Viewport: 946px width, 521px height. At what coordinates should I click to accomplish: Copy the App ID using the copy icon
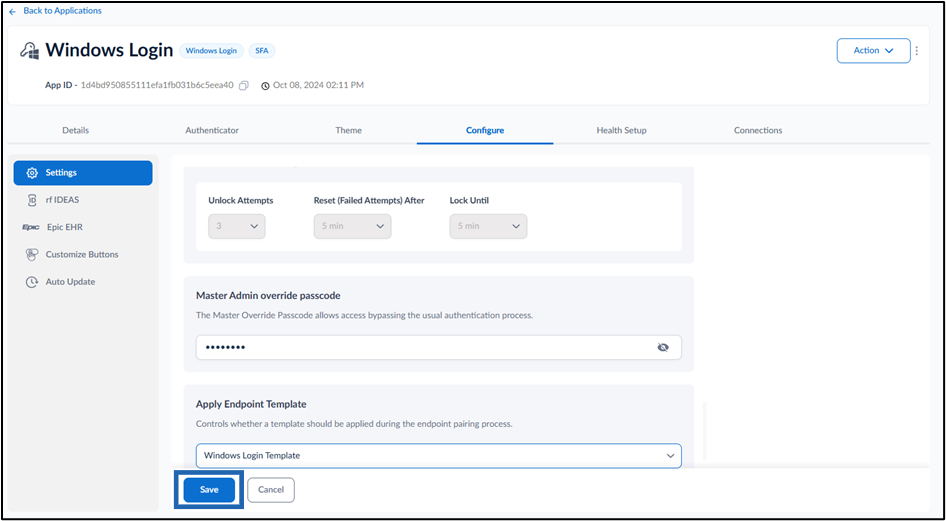(x=244, y=86)
